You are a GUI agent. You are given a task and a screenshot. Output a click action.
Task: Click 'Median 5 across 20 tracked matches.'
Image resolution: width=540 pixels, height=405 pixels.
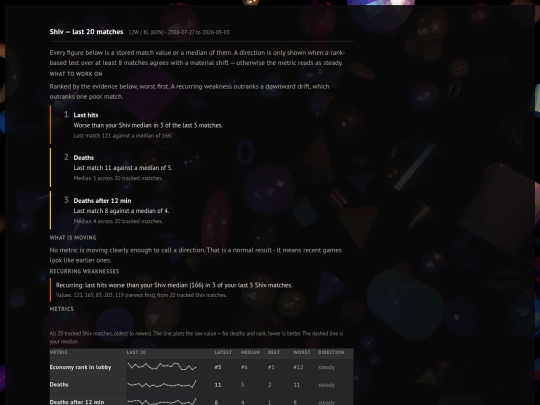(x=118, y=178)
